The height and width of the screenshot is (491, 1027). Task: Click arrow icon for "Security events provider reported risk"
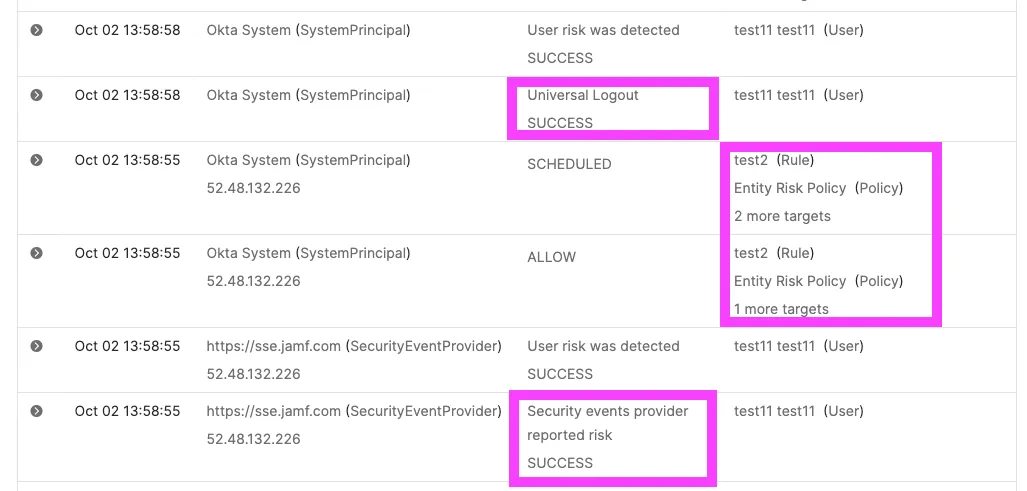pos(37,411)
